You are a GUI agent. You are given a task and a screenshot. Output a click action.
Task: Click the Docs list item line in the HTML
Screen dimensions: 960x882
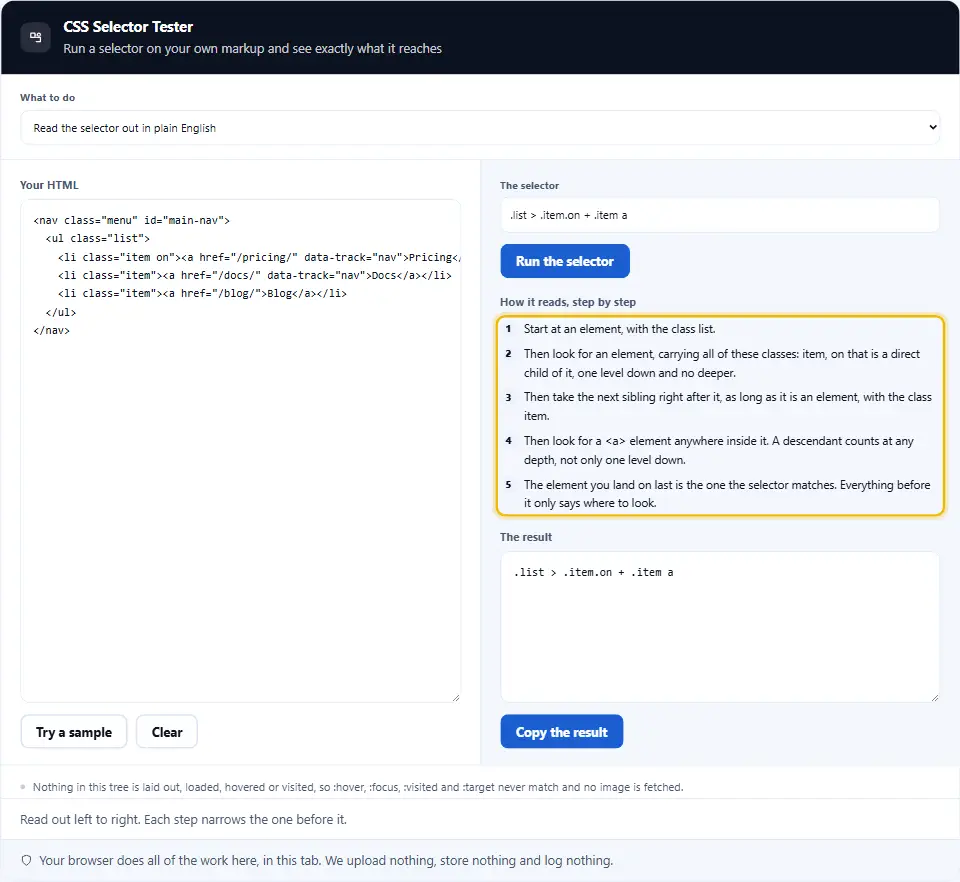(x=255, y=275)
